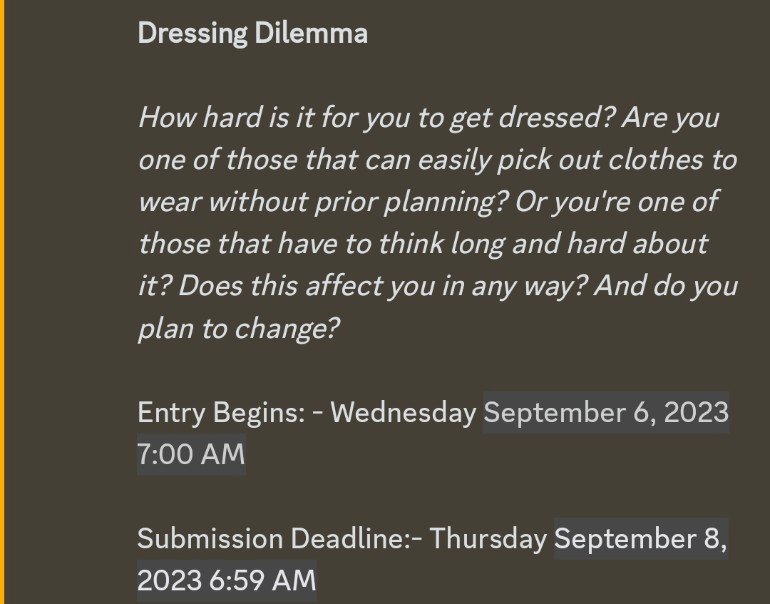Click the Dressing Dilemma embed title
This screenshot has height=604, width=770.
[x=252, y=34]
